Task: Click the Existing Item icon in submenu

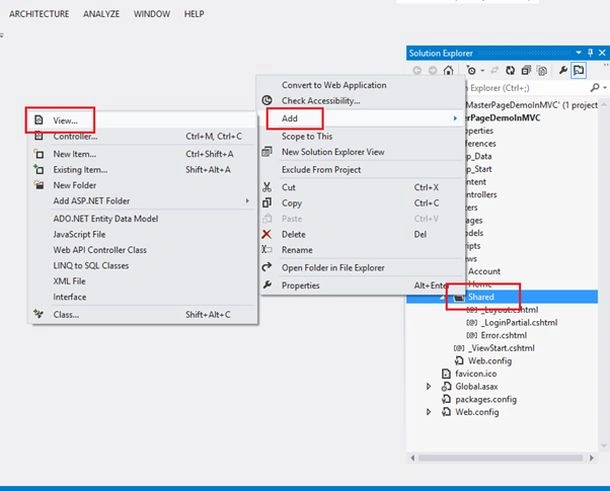Action: pos(39,170)
